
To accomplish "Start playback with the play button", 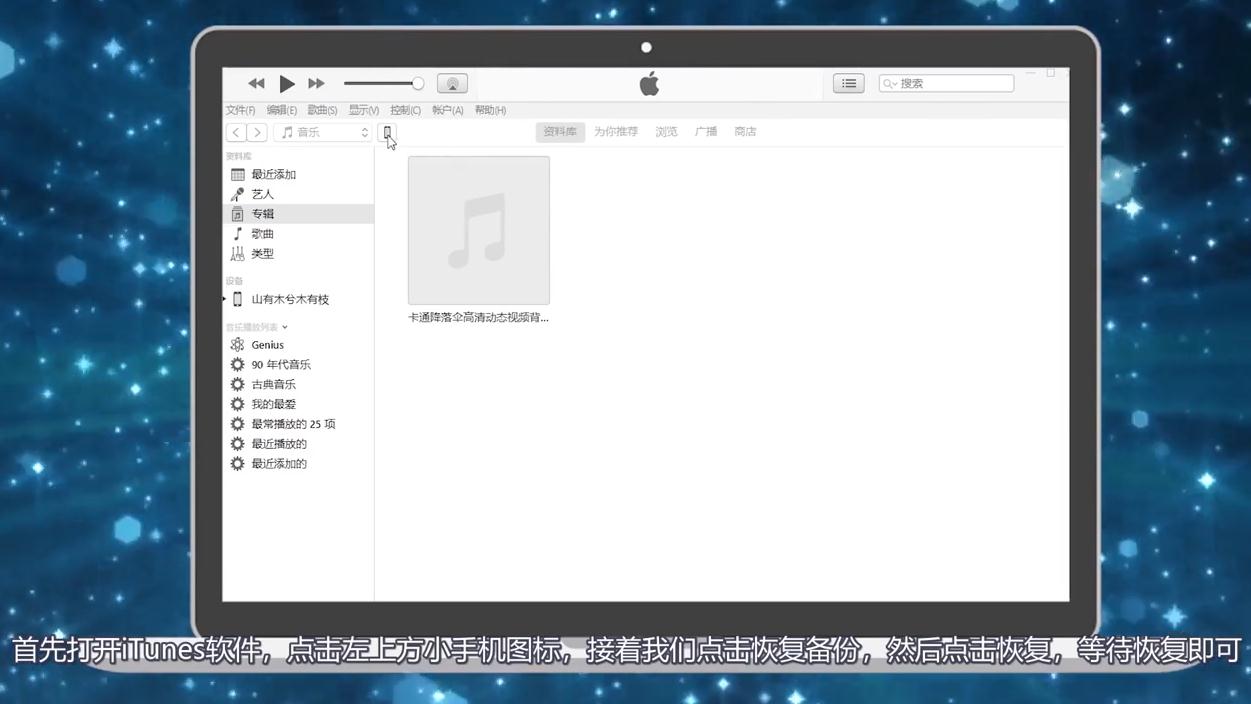I will [x=287, y=84].
